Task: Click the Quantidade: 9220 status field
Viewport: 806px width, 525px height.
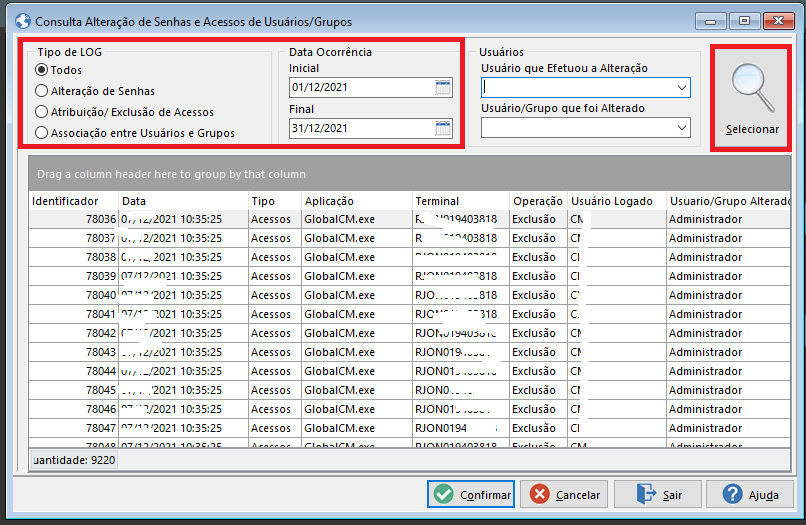Action: (x=74, y=460)
